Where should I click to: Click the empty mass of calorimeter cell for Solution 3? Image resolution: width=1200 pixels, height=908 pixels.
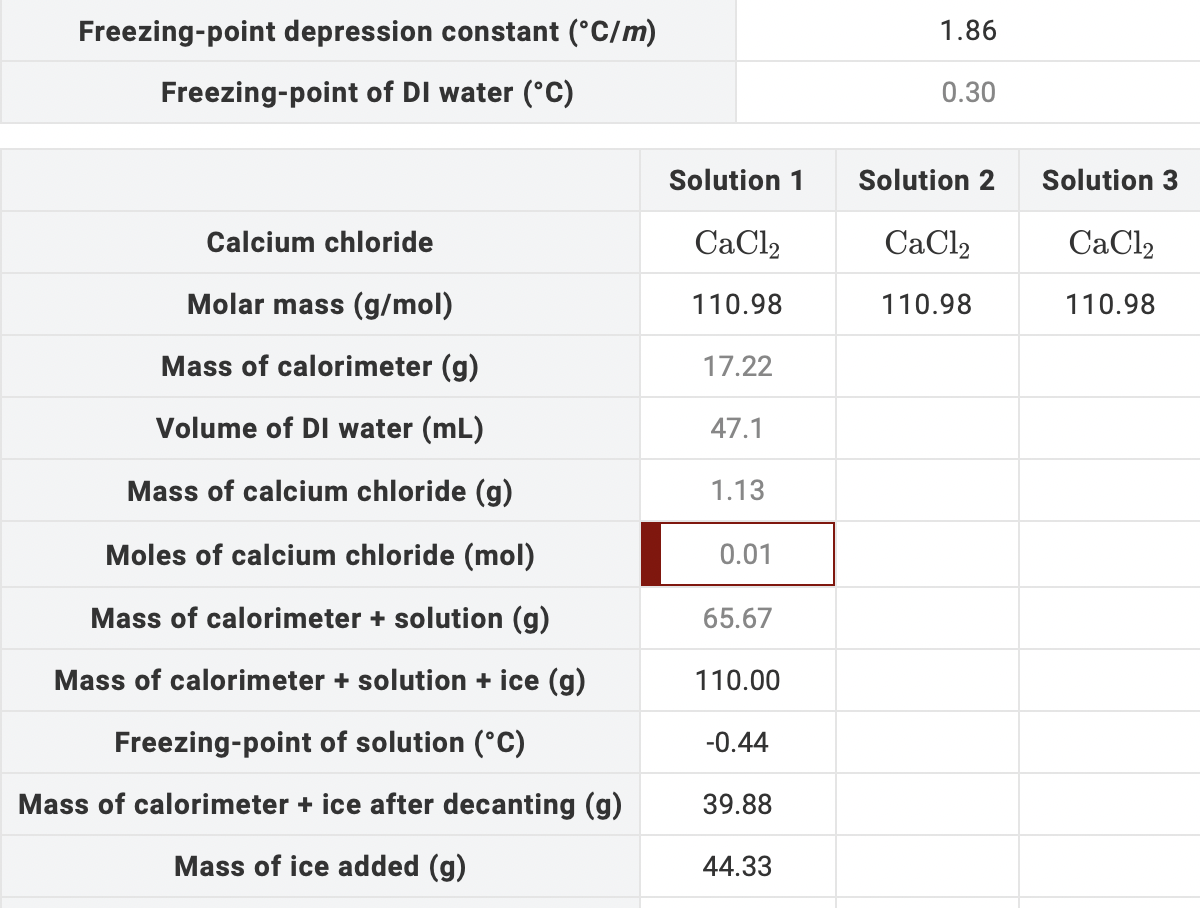[1110, 366]
